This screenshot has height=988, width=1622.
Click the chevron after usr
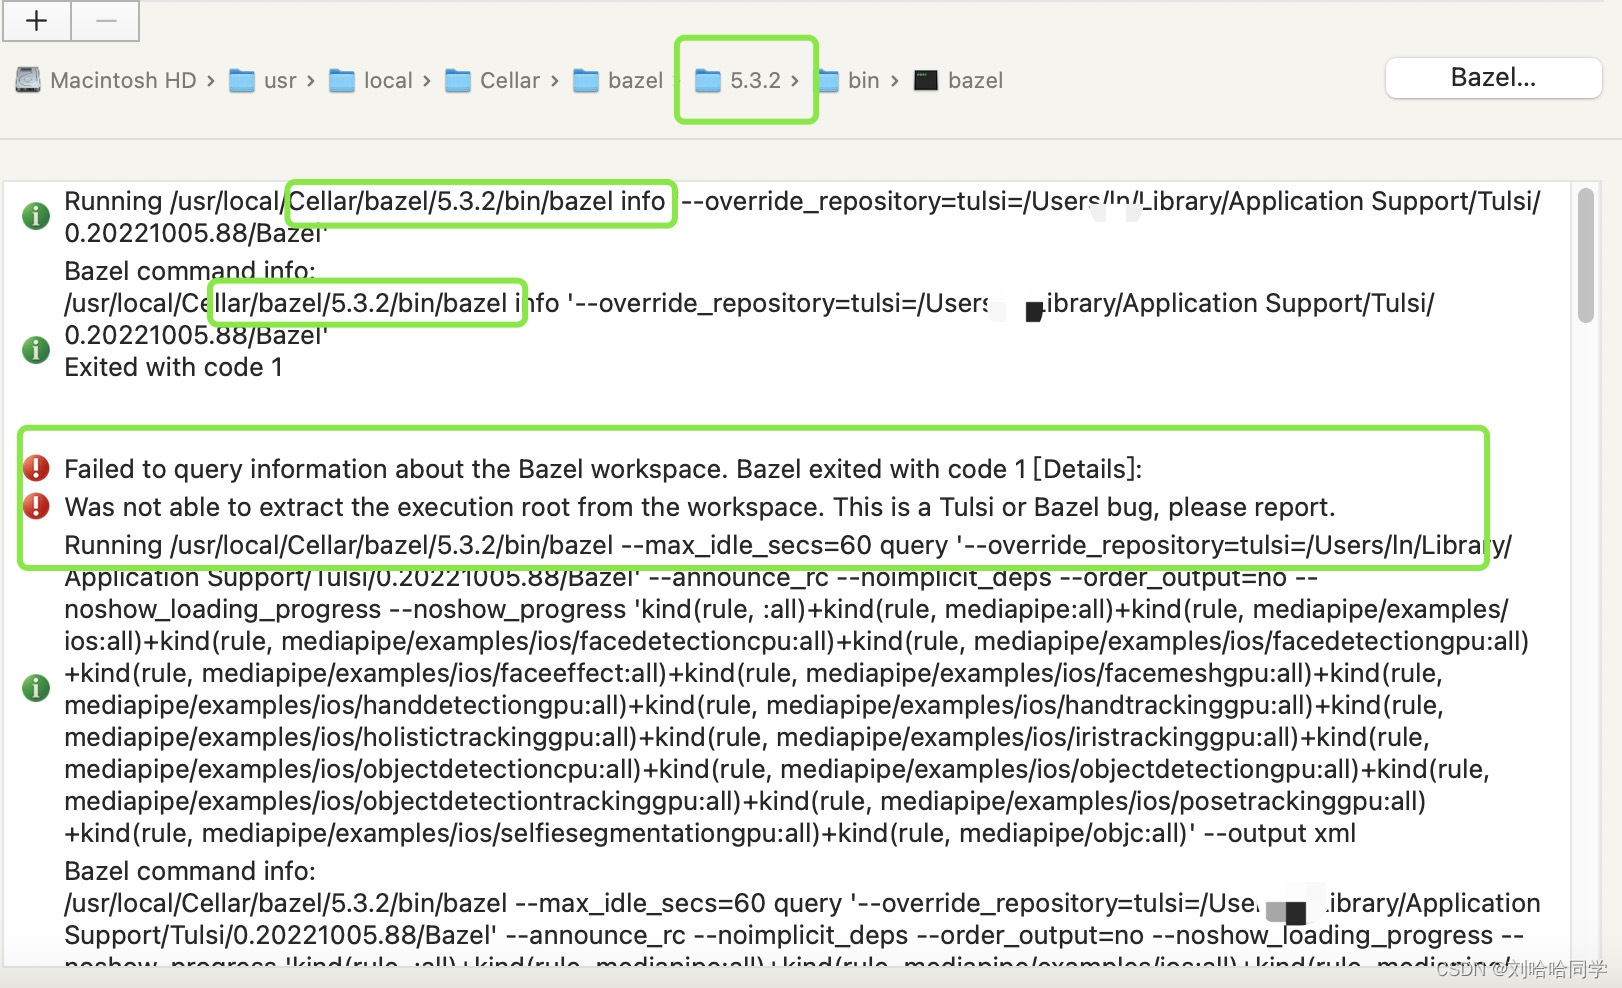pyautogui.click(x=310, y=80)
